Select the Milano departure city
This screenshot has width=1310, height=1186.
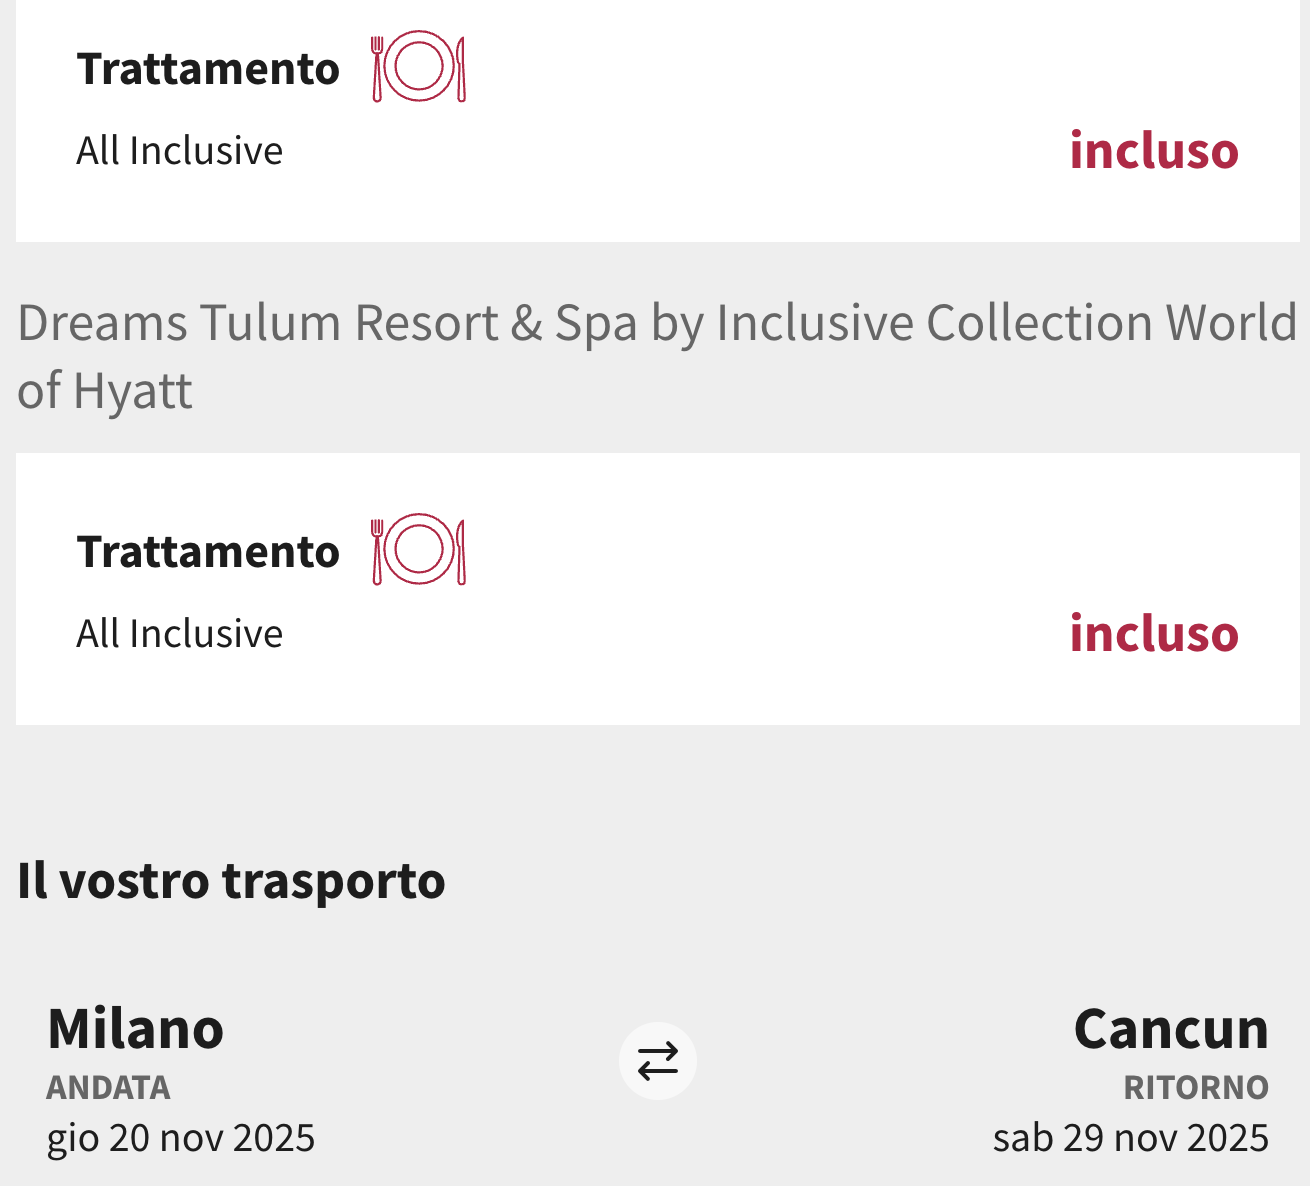(x=136, y=1028)
